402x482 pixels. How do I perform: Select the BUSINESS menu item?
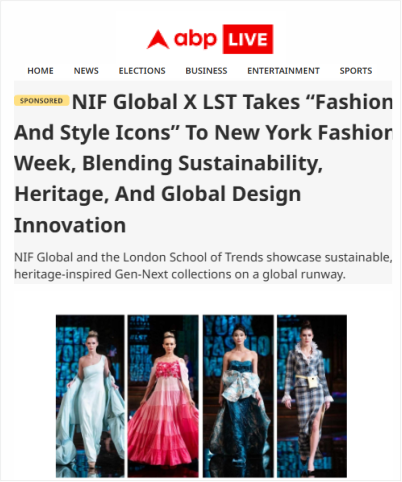(206, 71)
